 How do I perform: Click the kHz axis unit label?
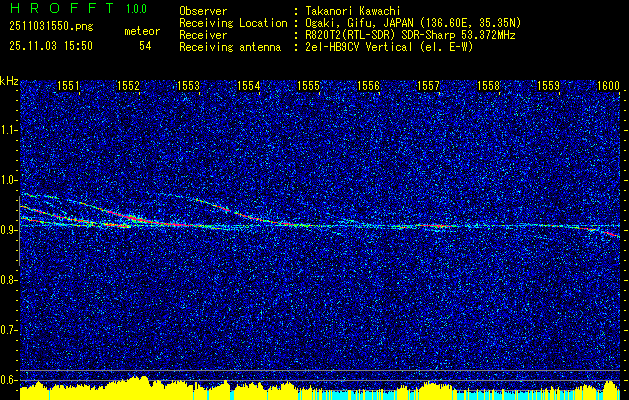(x=9, y=80)
